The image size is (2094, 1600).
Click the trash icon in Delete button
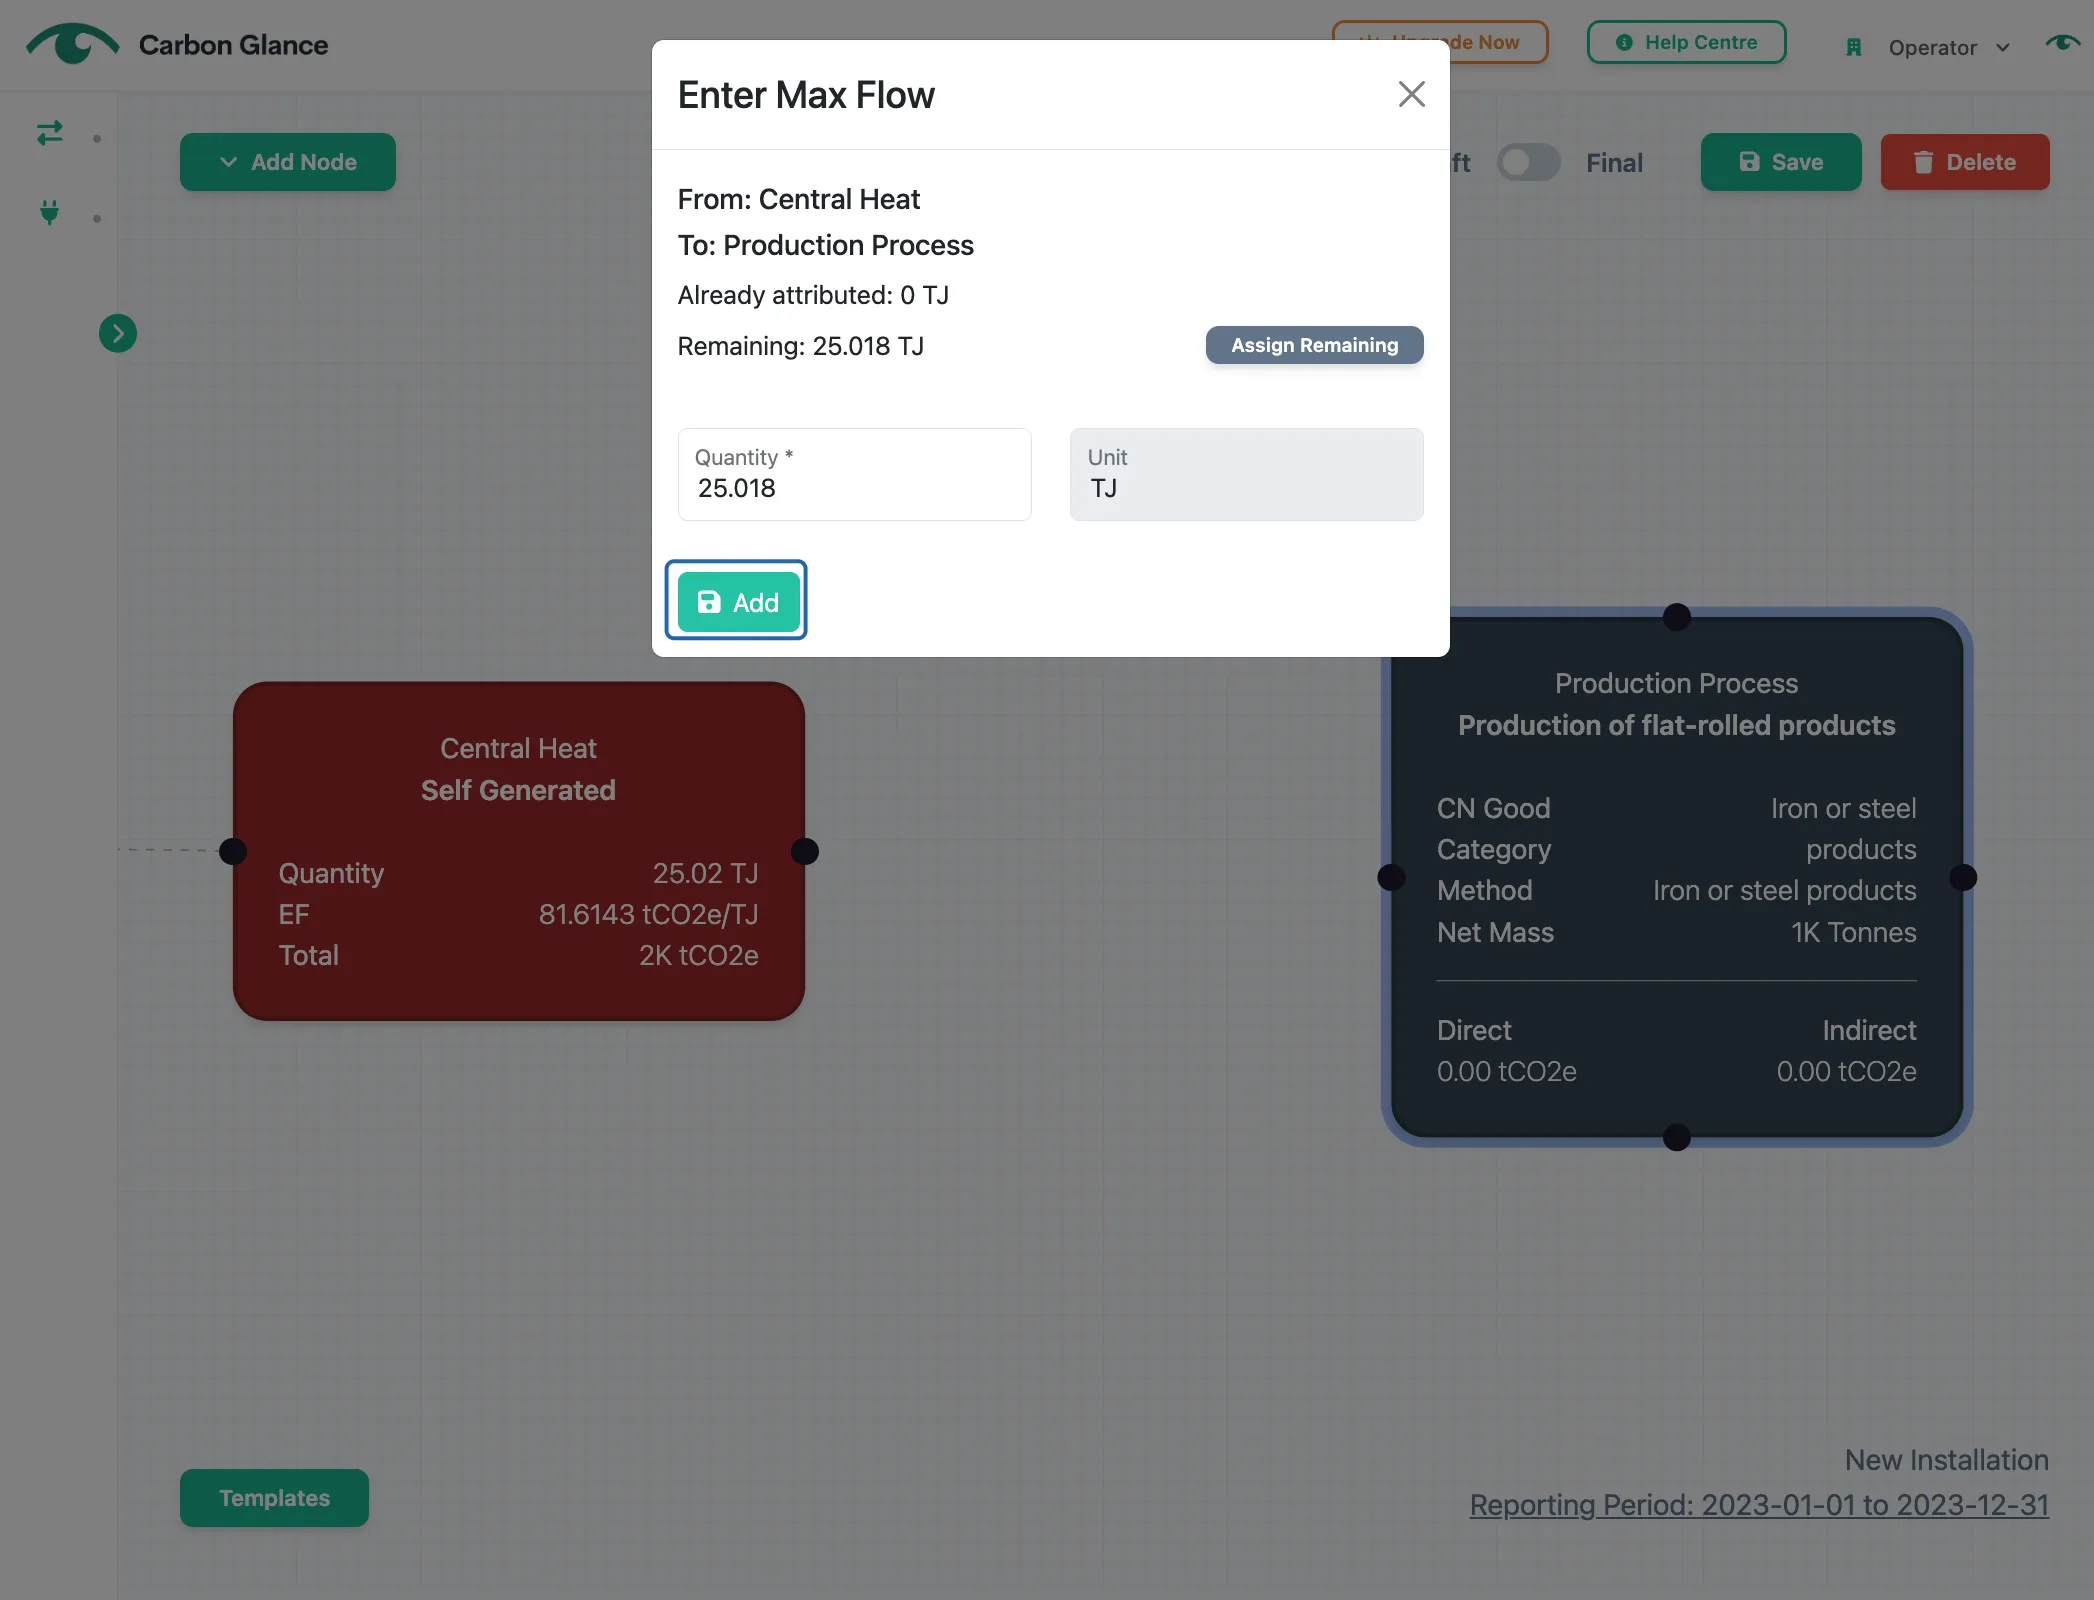(x=1923, y=162)
